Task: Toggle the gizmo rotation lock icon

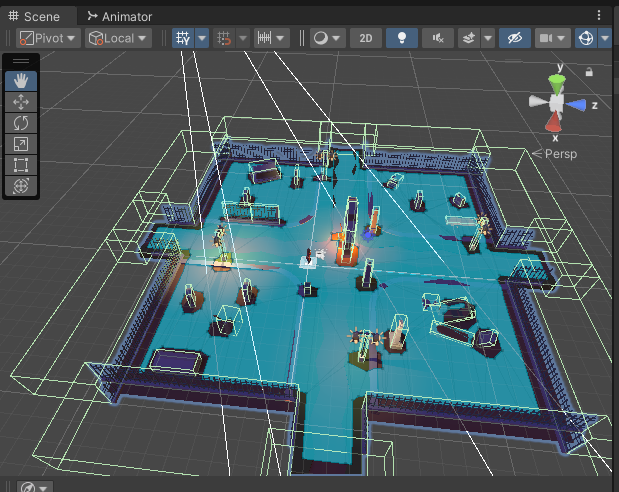Action: click(x=589, y=72)
